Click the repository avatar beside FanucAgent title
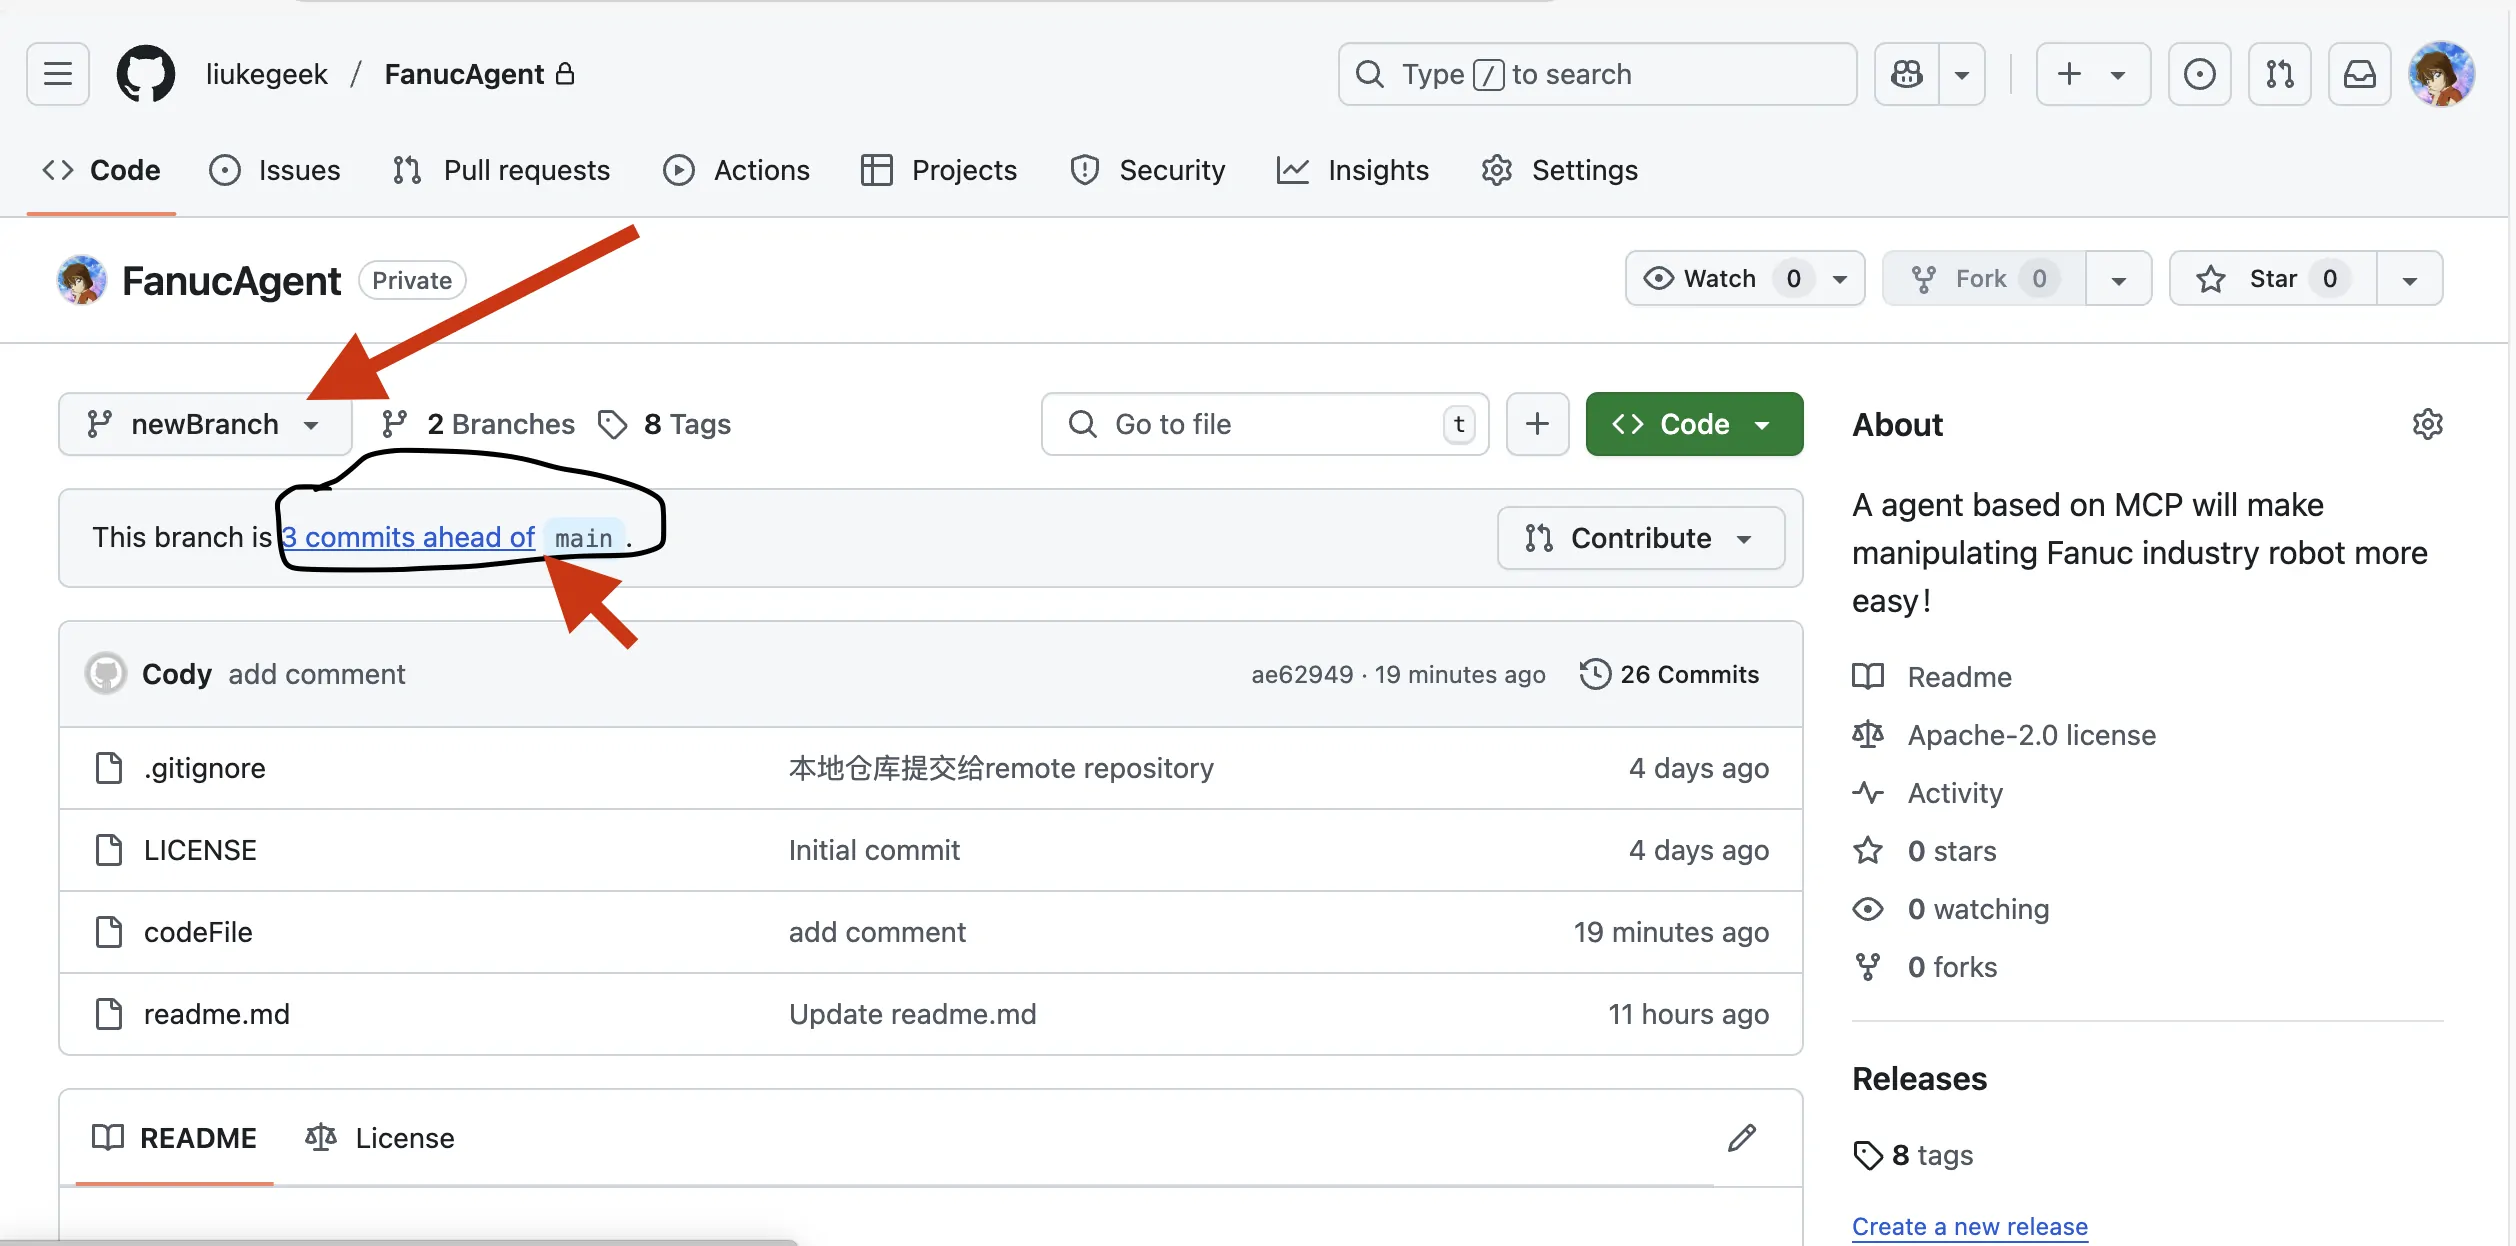This screenshot has width=2516, height=1246. (x=82, y=280)
